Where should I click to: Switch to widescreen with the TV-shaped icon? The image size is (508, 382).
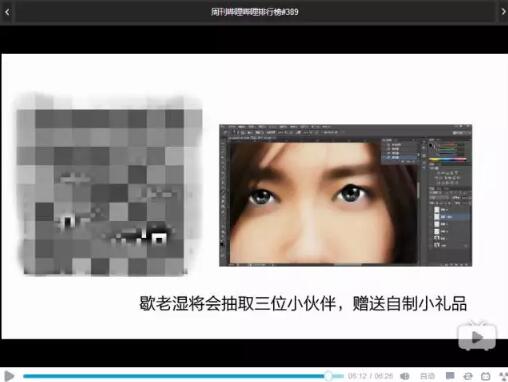[486, 376]
